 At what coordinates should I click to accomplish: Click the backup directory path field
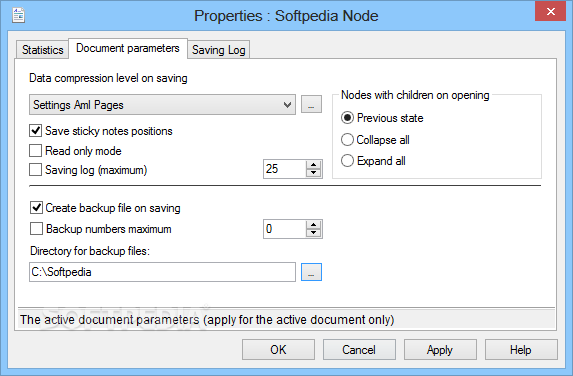pyautogui.click(x=162, y=272)
